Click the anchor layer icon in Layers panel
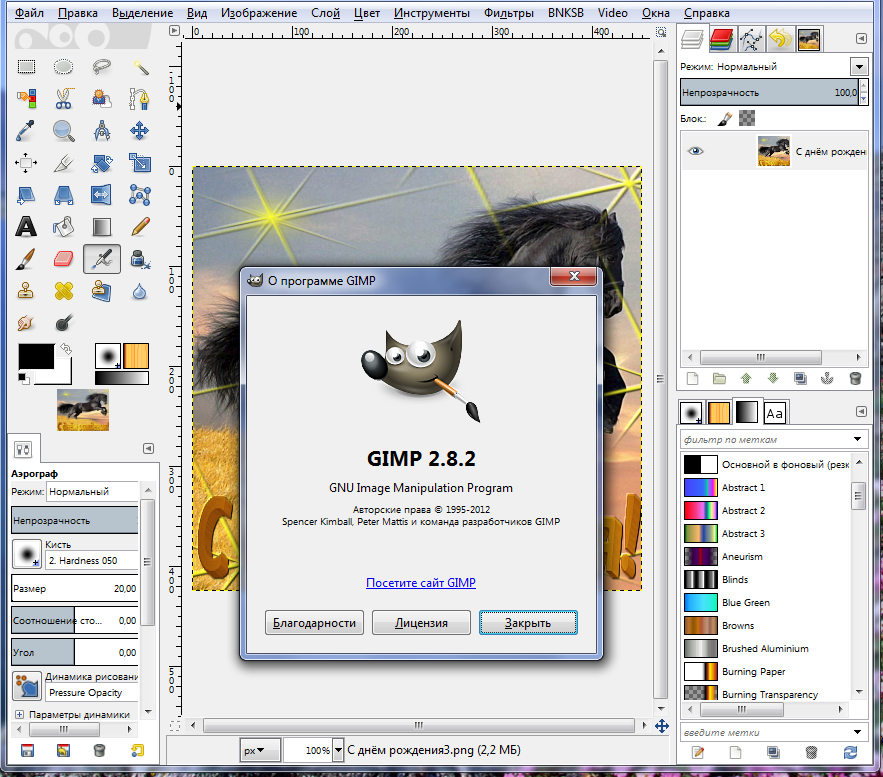Image resolution: width=883 pixels, height=777 pixels. point(827,378)
